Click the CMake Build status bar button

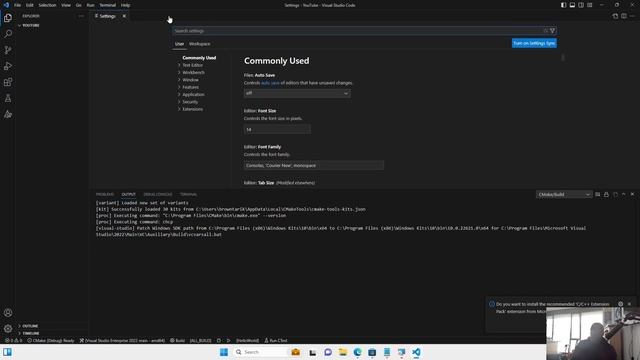tap(178, 340)
